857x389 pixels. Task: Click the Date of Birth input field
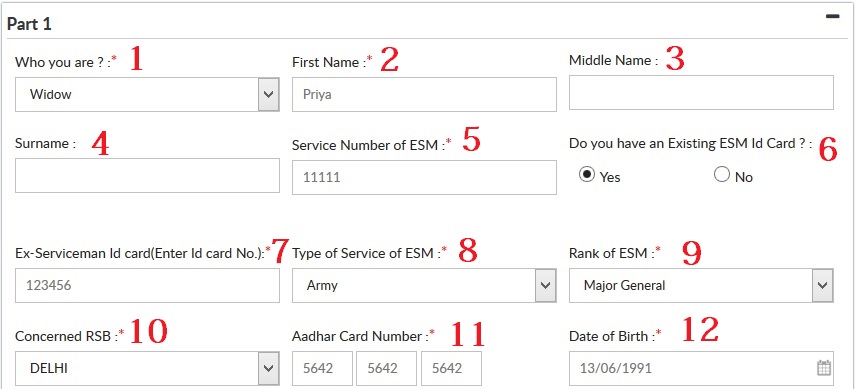pyautogui.click(x=701, y=368)
